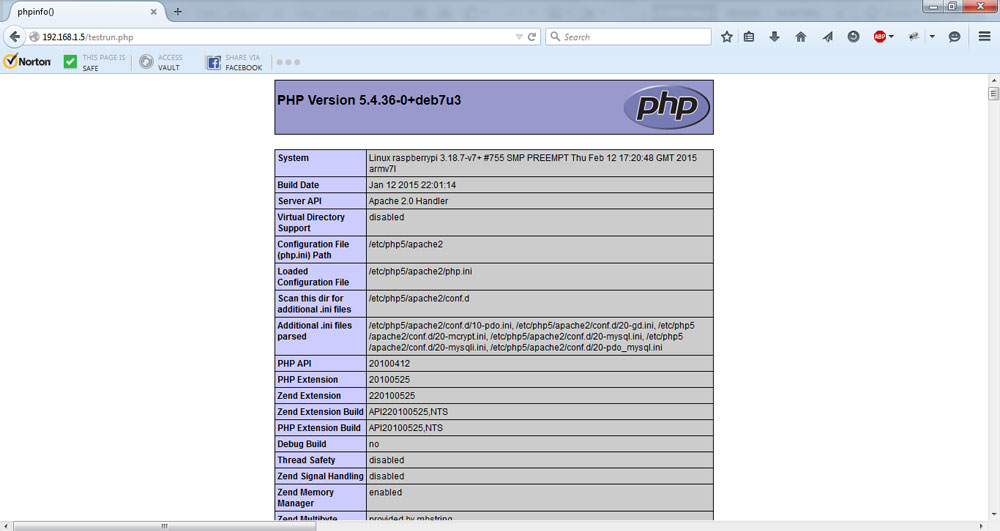
Task: Click vertical scrollbar down arrow
Action: click(993, 514)
